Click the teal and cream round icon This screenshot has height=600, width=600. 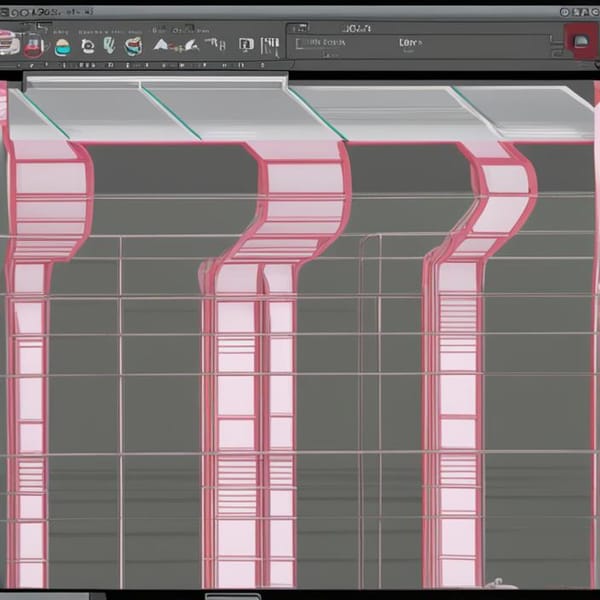[x=63, y=46]
